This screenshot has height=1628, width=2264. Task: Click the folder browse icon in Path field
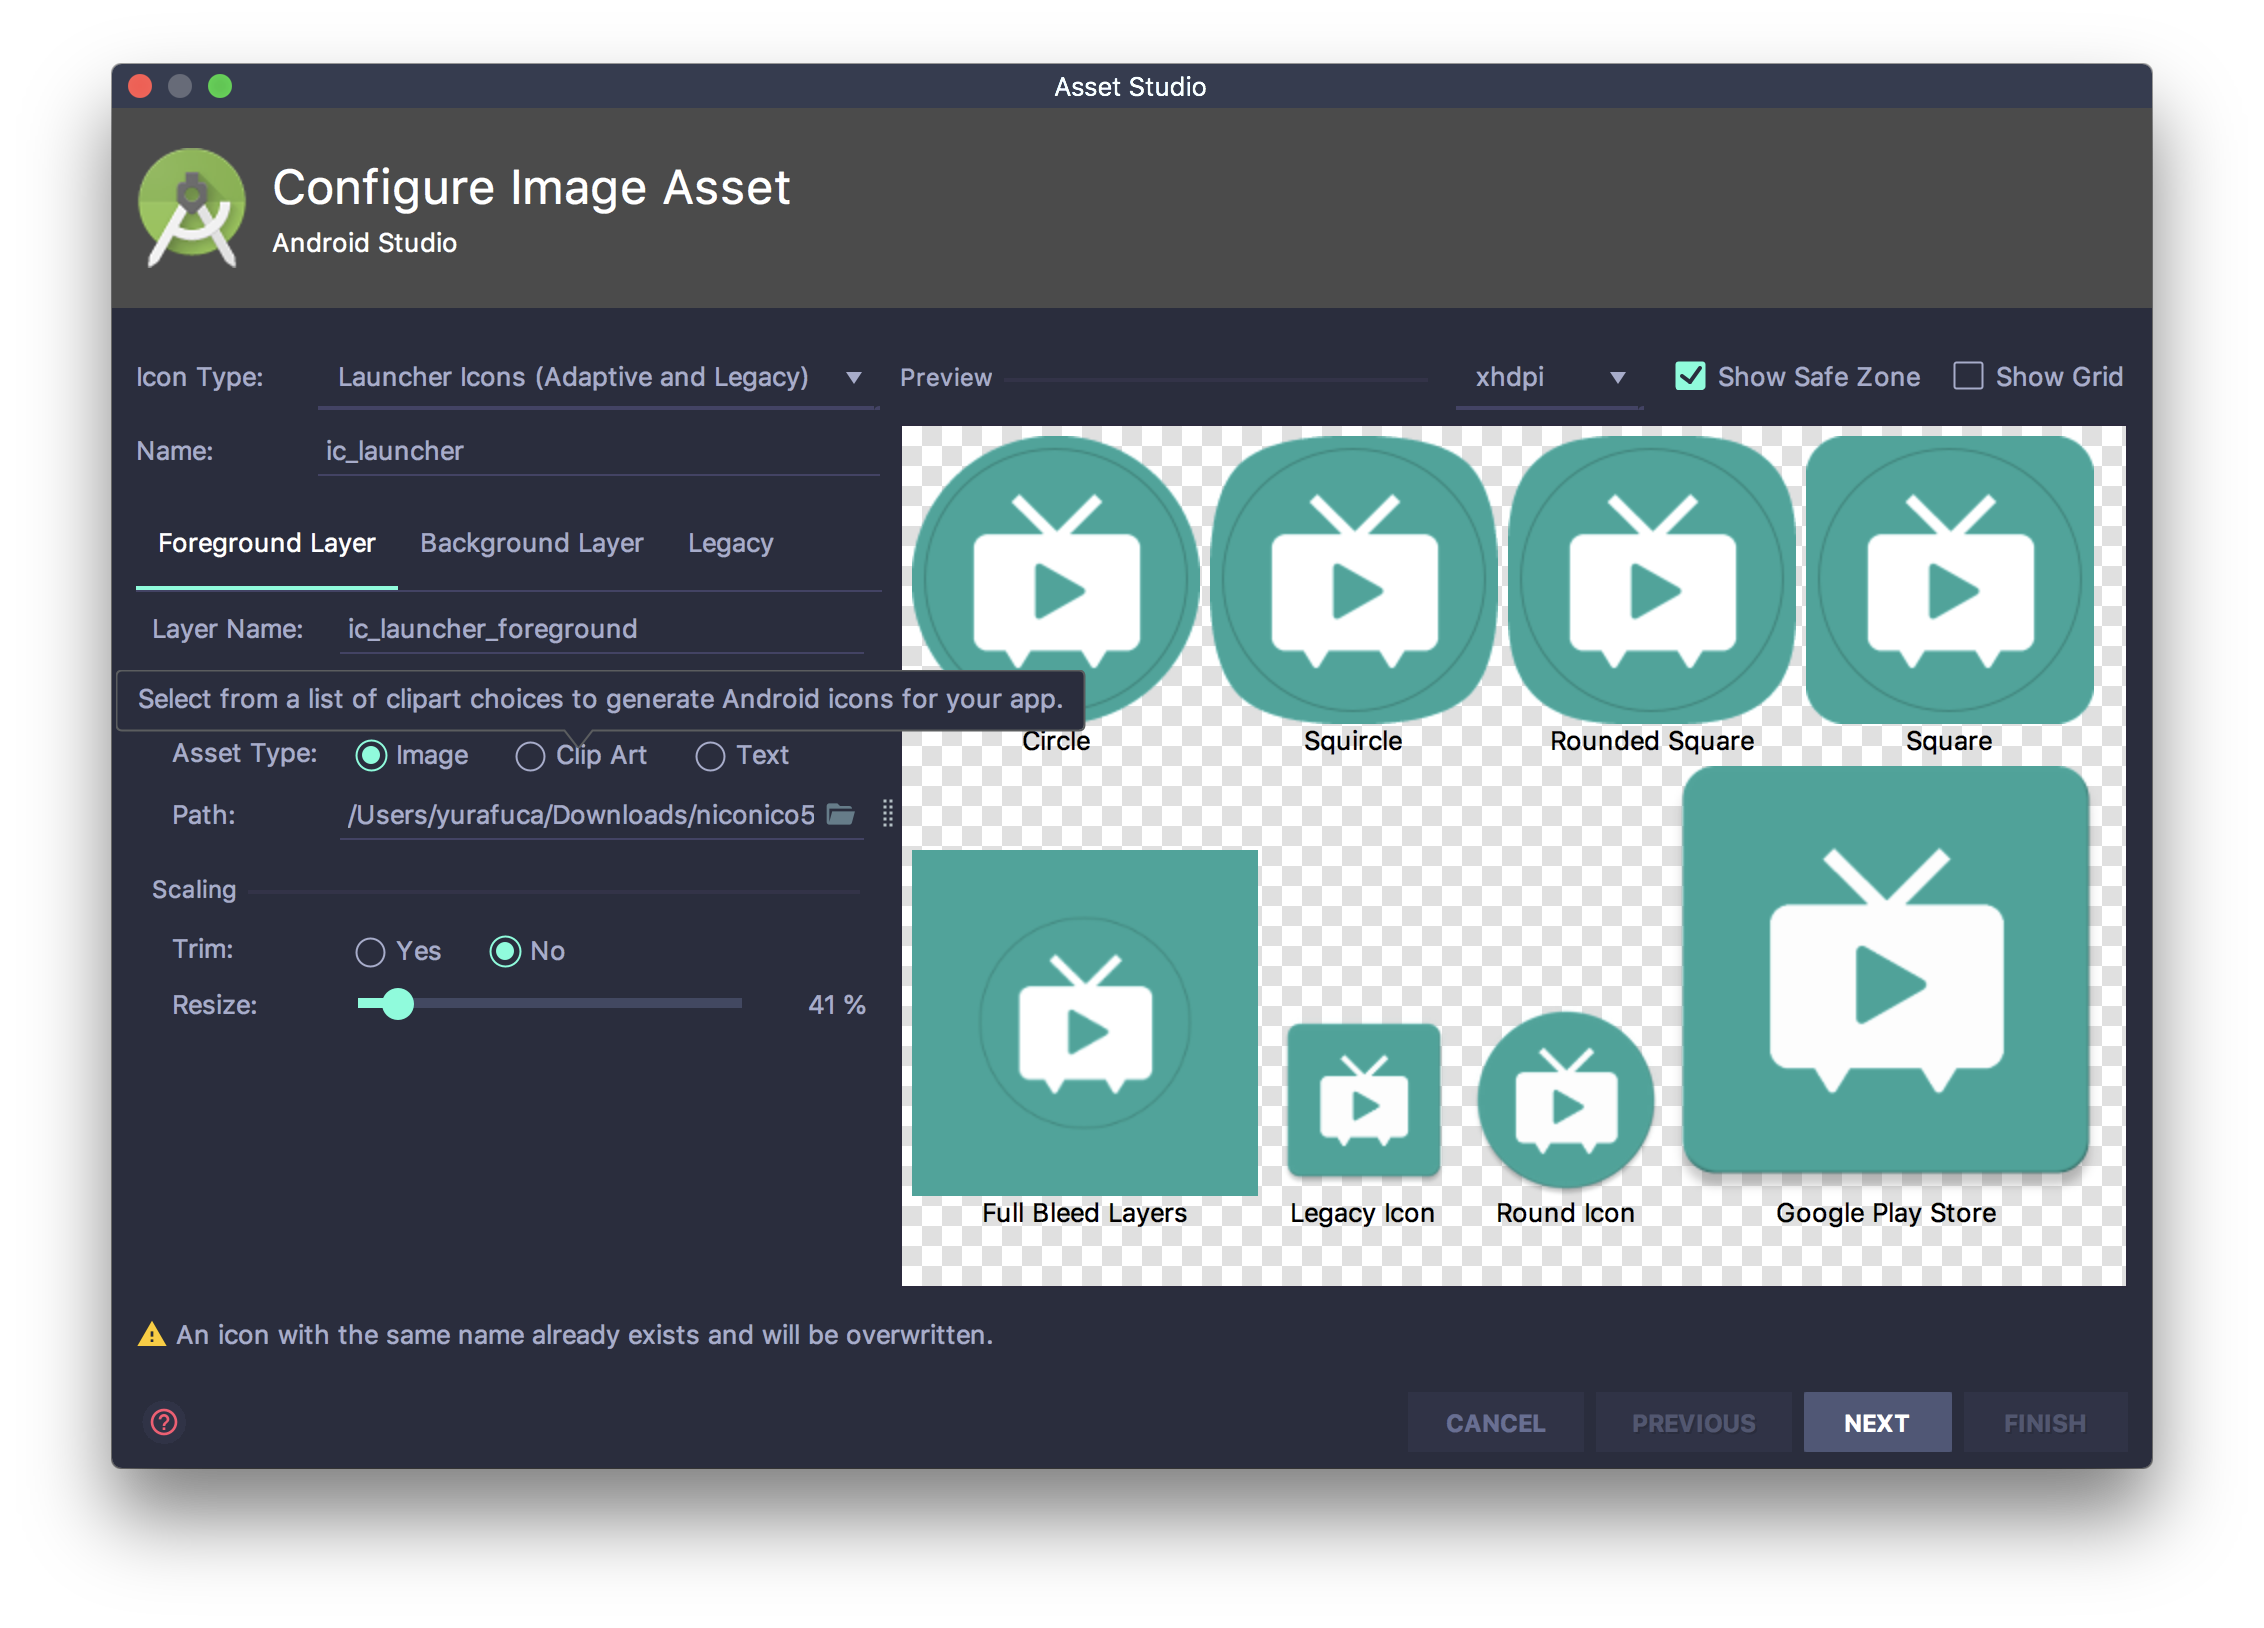(x=840, y=814)
